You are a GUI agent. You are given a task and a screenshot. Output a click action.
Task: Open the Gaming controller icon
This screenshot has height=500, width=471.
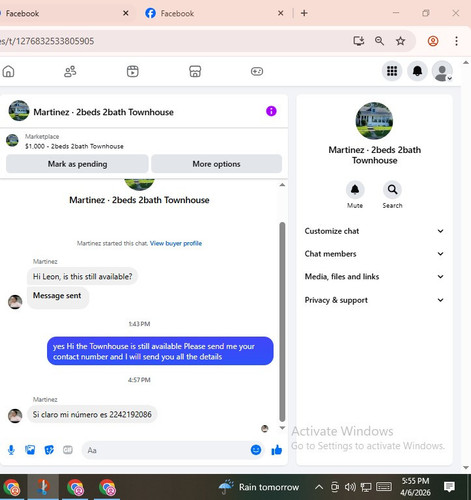[257, 71]
